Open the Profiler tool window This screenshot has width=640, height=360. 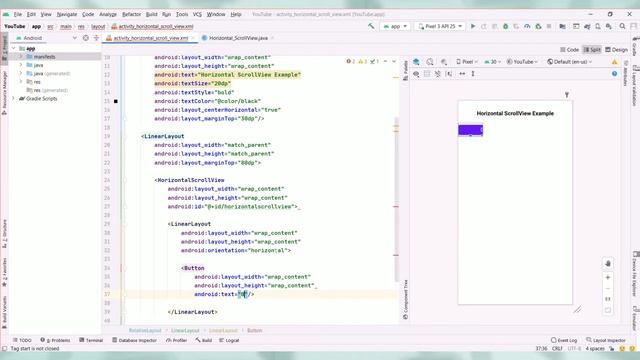[176, 340]
